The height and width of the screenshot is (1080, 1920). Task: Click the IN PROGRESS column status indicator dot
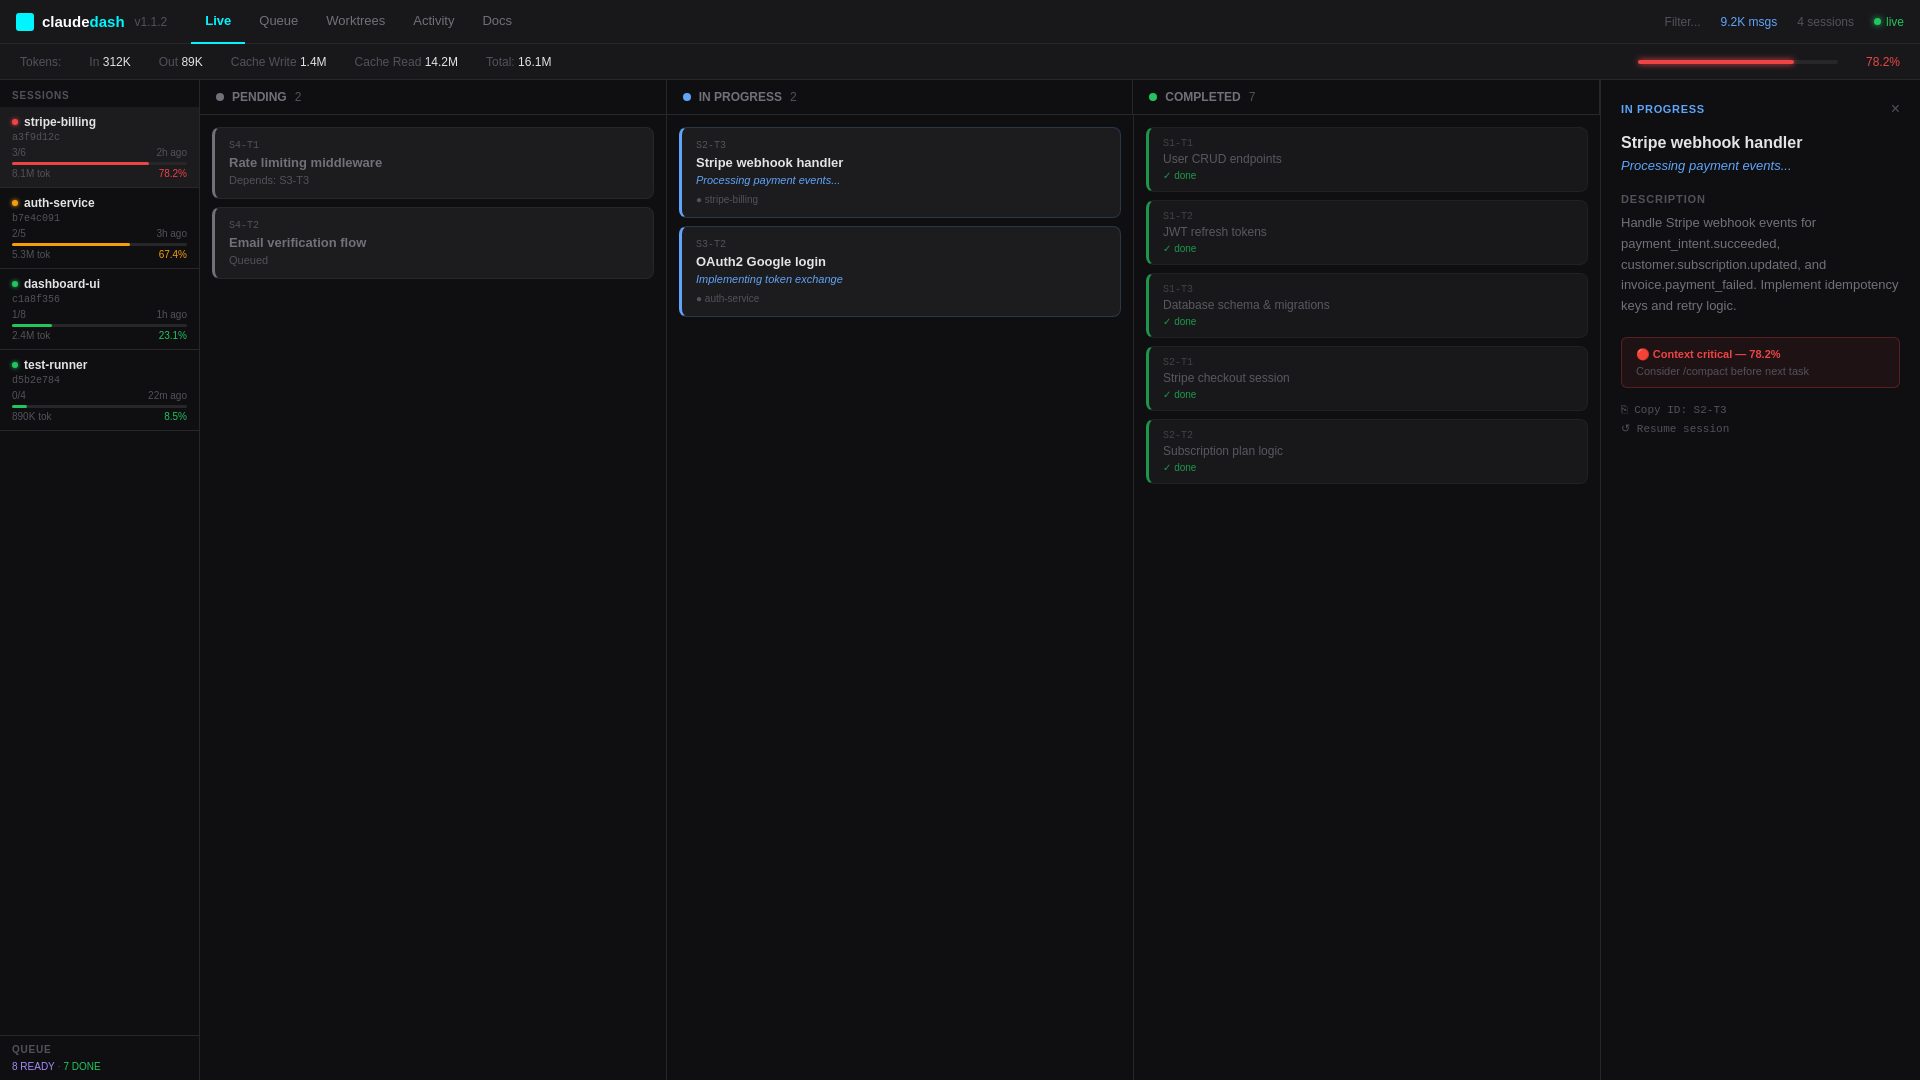(x=685, y=96)
